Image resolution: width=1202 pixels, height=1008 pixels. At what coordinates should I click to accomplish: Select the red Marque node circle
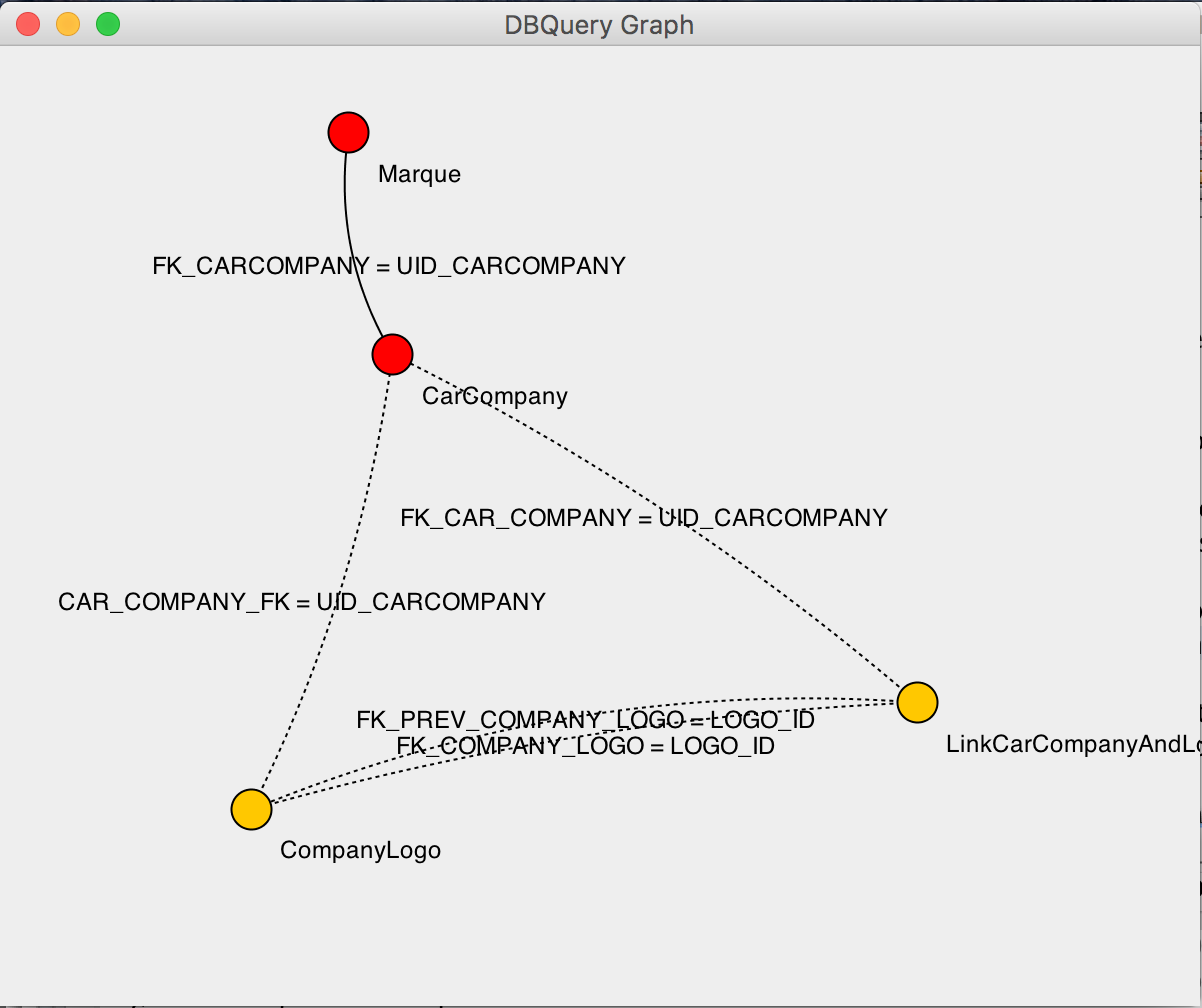tap(348, 132)
